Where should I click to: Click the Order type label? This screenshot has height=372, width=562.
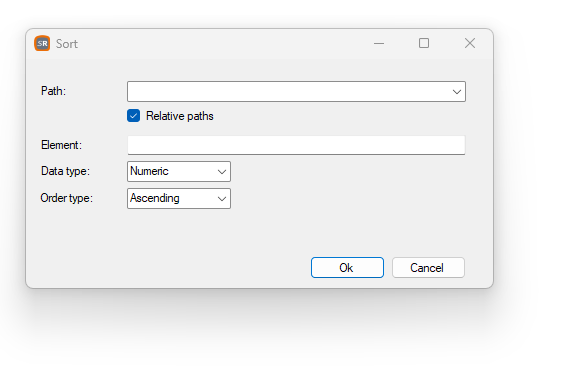[x=66, y=198]
